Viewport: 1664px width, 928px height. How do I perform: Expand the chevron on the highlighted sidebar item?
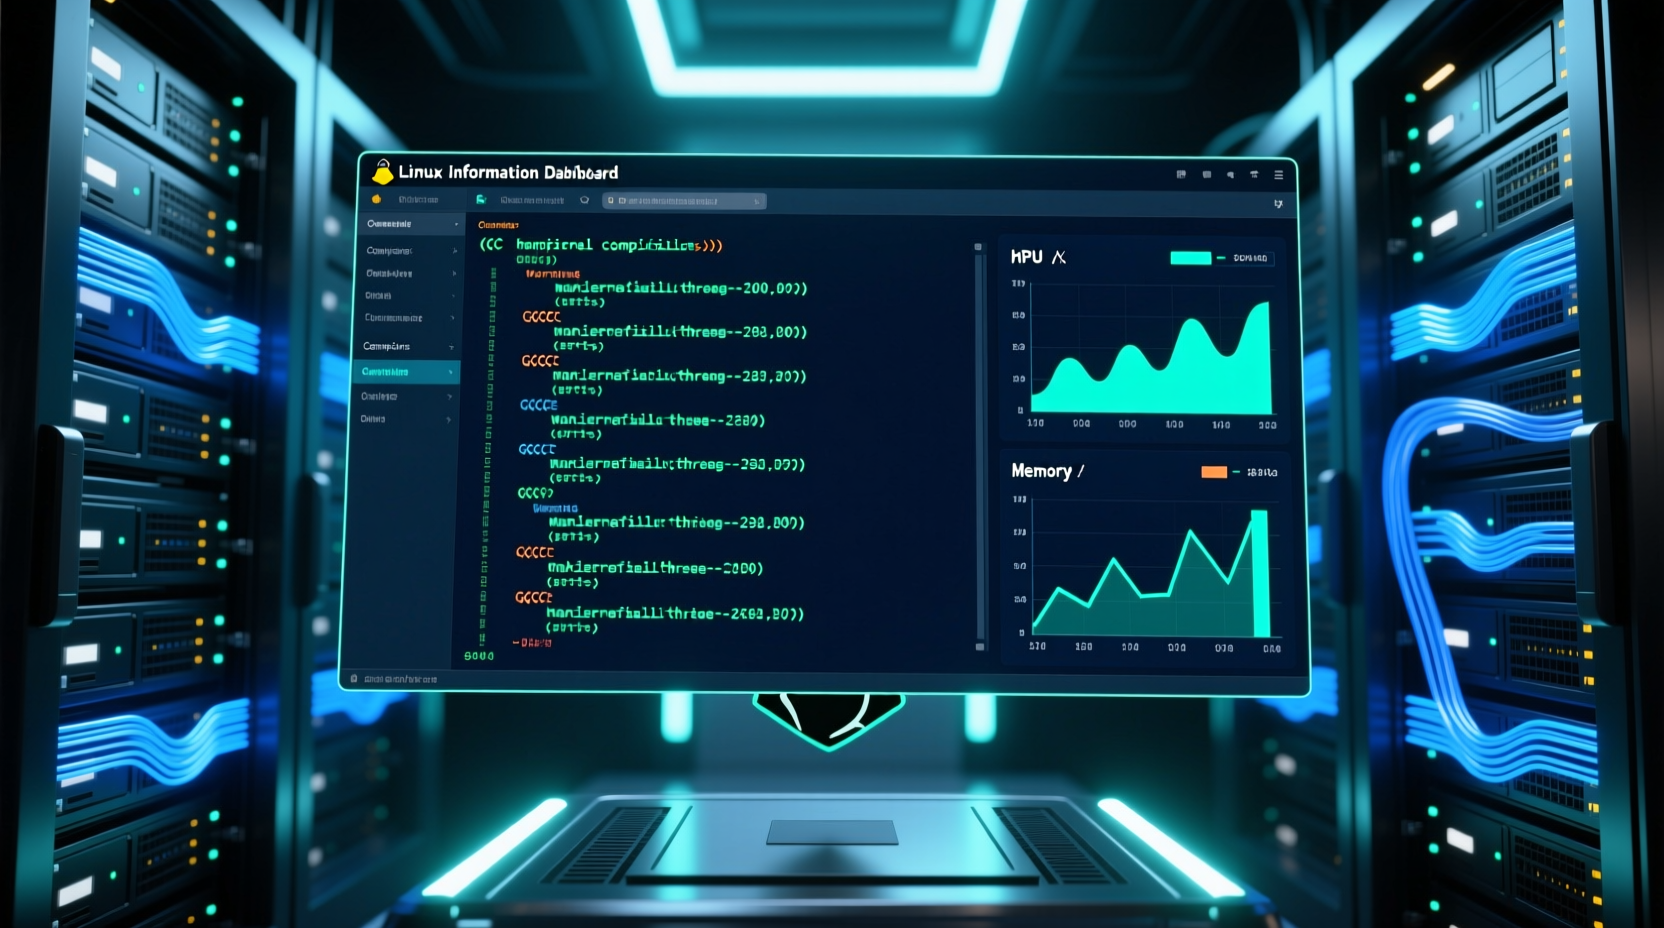450,372
